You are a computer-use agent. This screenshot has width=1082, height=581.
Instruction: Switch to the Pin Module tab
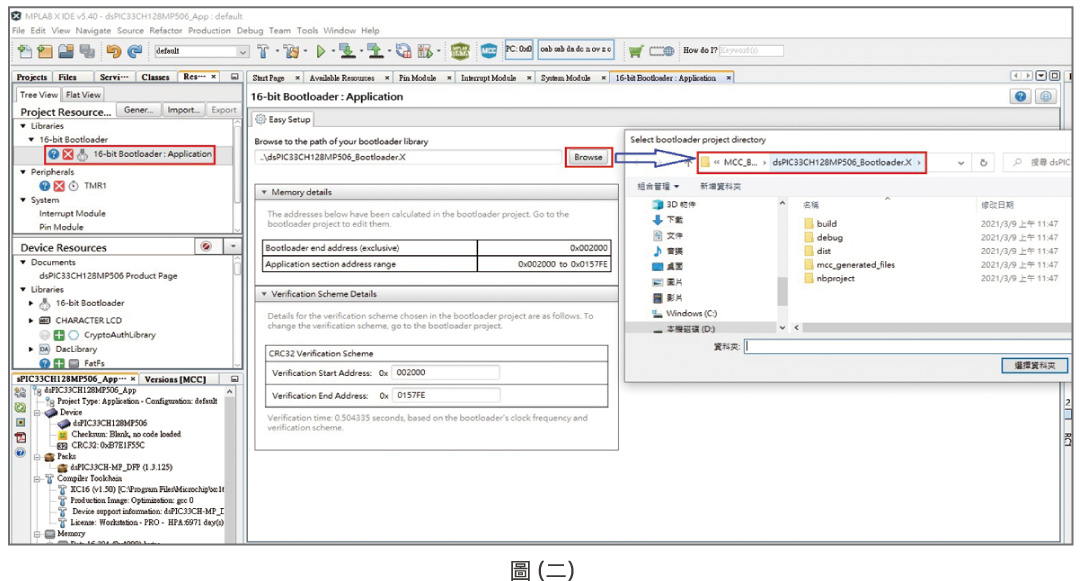pyautogui.click(x=417, y=78)
